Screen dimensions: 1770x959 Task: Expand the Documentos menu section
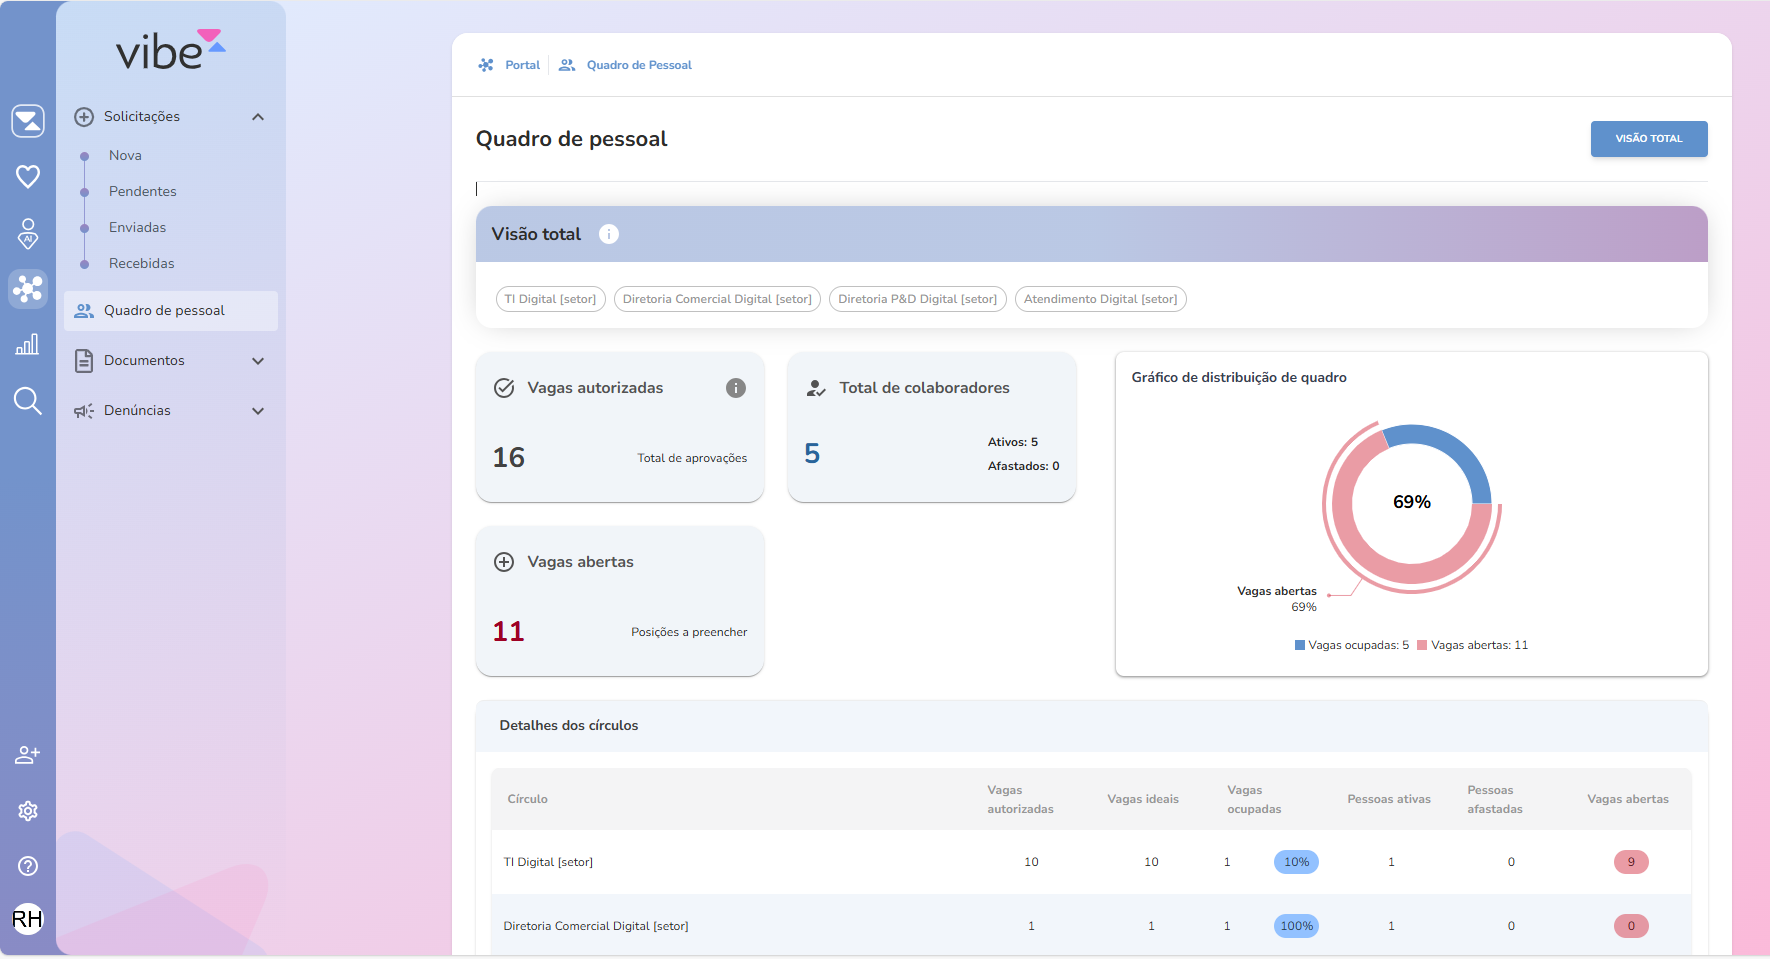(x=258, y=361)
